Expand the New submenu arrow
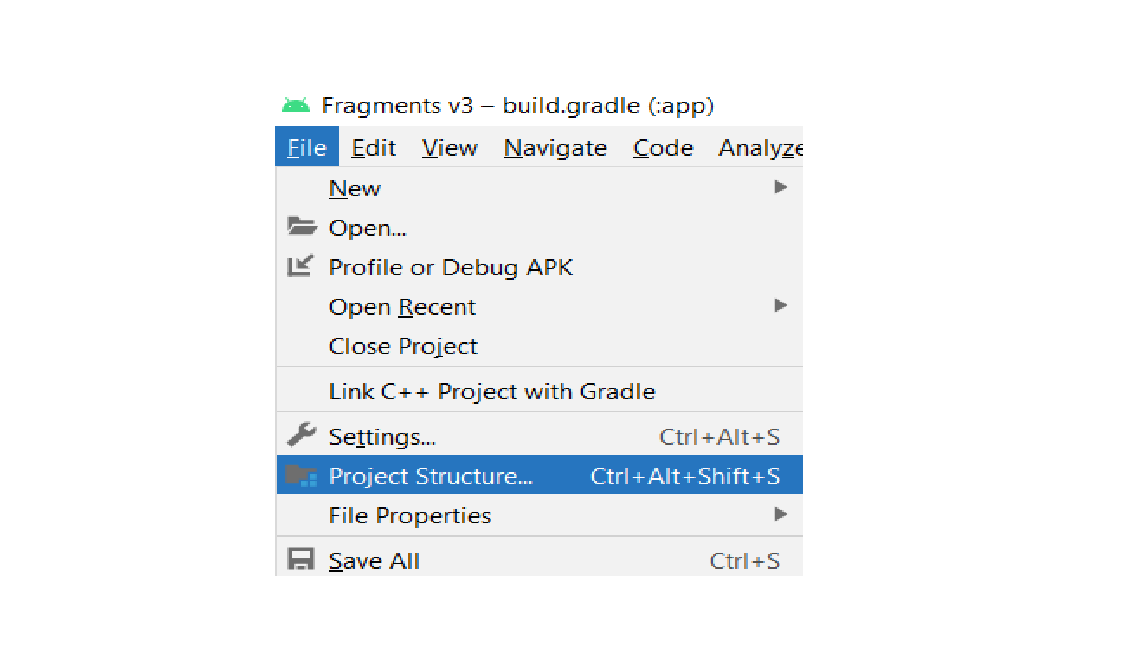The width and height of the screenshot is (1126, 652). 779,187
